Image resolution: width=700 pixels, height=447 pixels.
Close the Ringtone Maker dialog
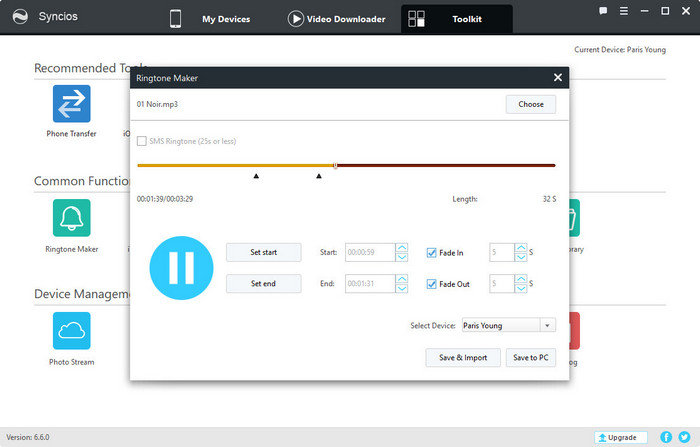coord(558,78)
